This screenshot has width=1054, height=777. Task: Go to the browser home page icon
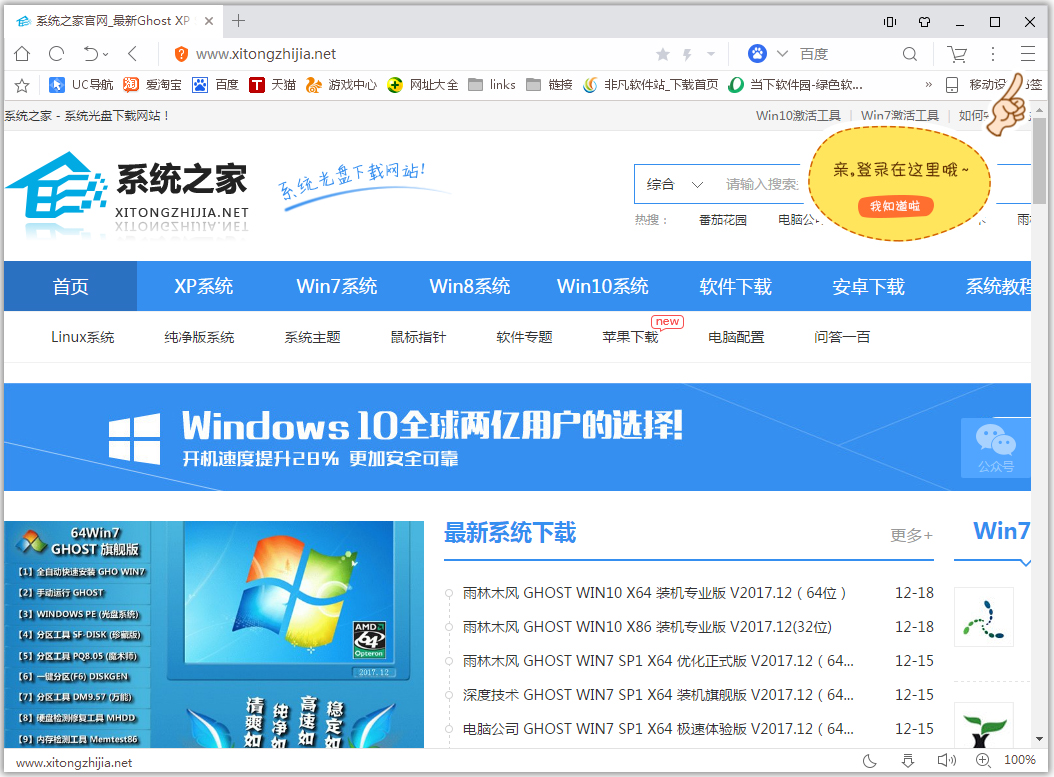[22, 54]
